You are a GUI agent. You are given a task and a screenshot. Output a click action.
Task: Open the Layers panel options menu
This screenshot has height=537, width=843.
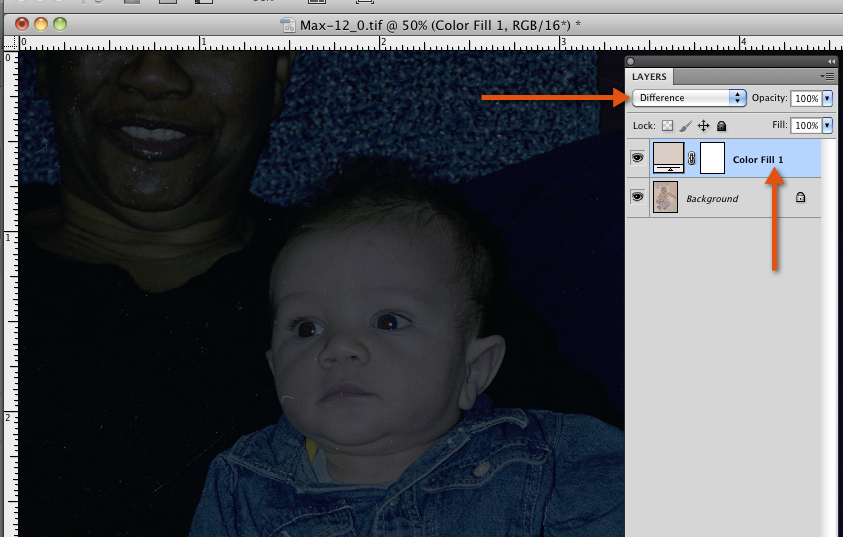pos(827,76)
